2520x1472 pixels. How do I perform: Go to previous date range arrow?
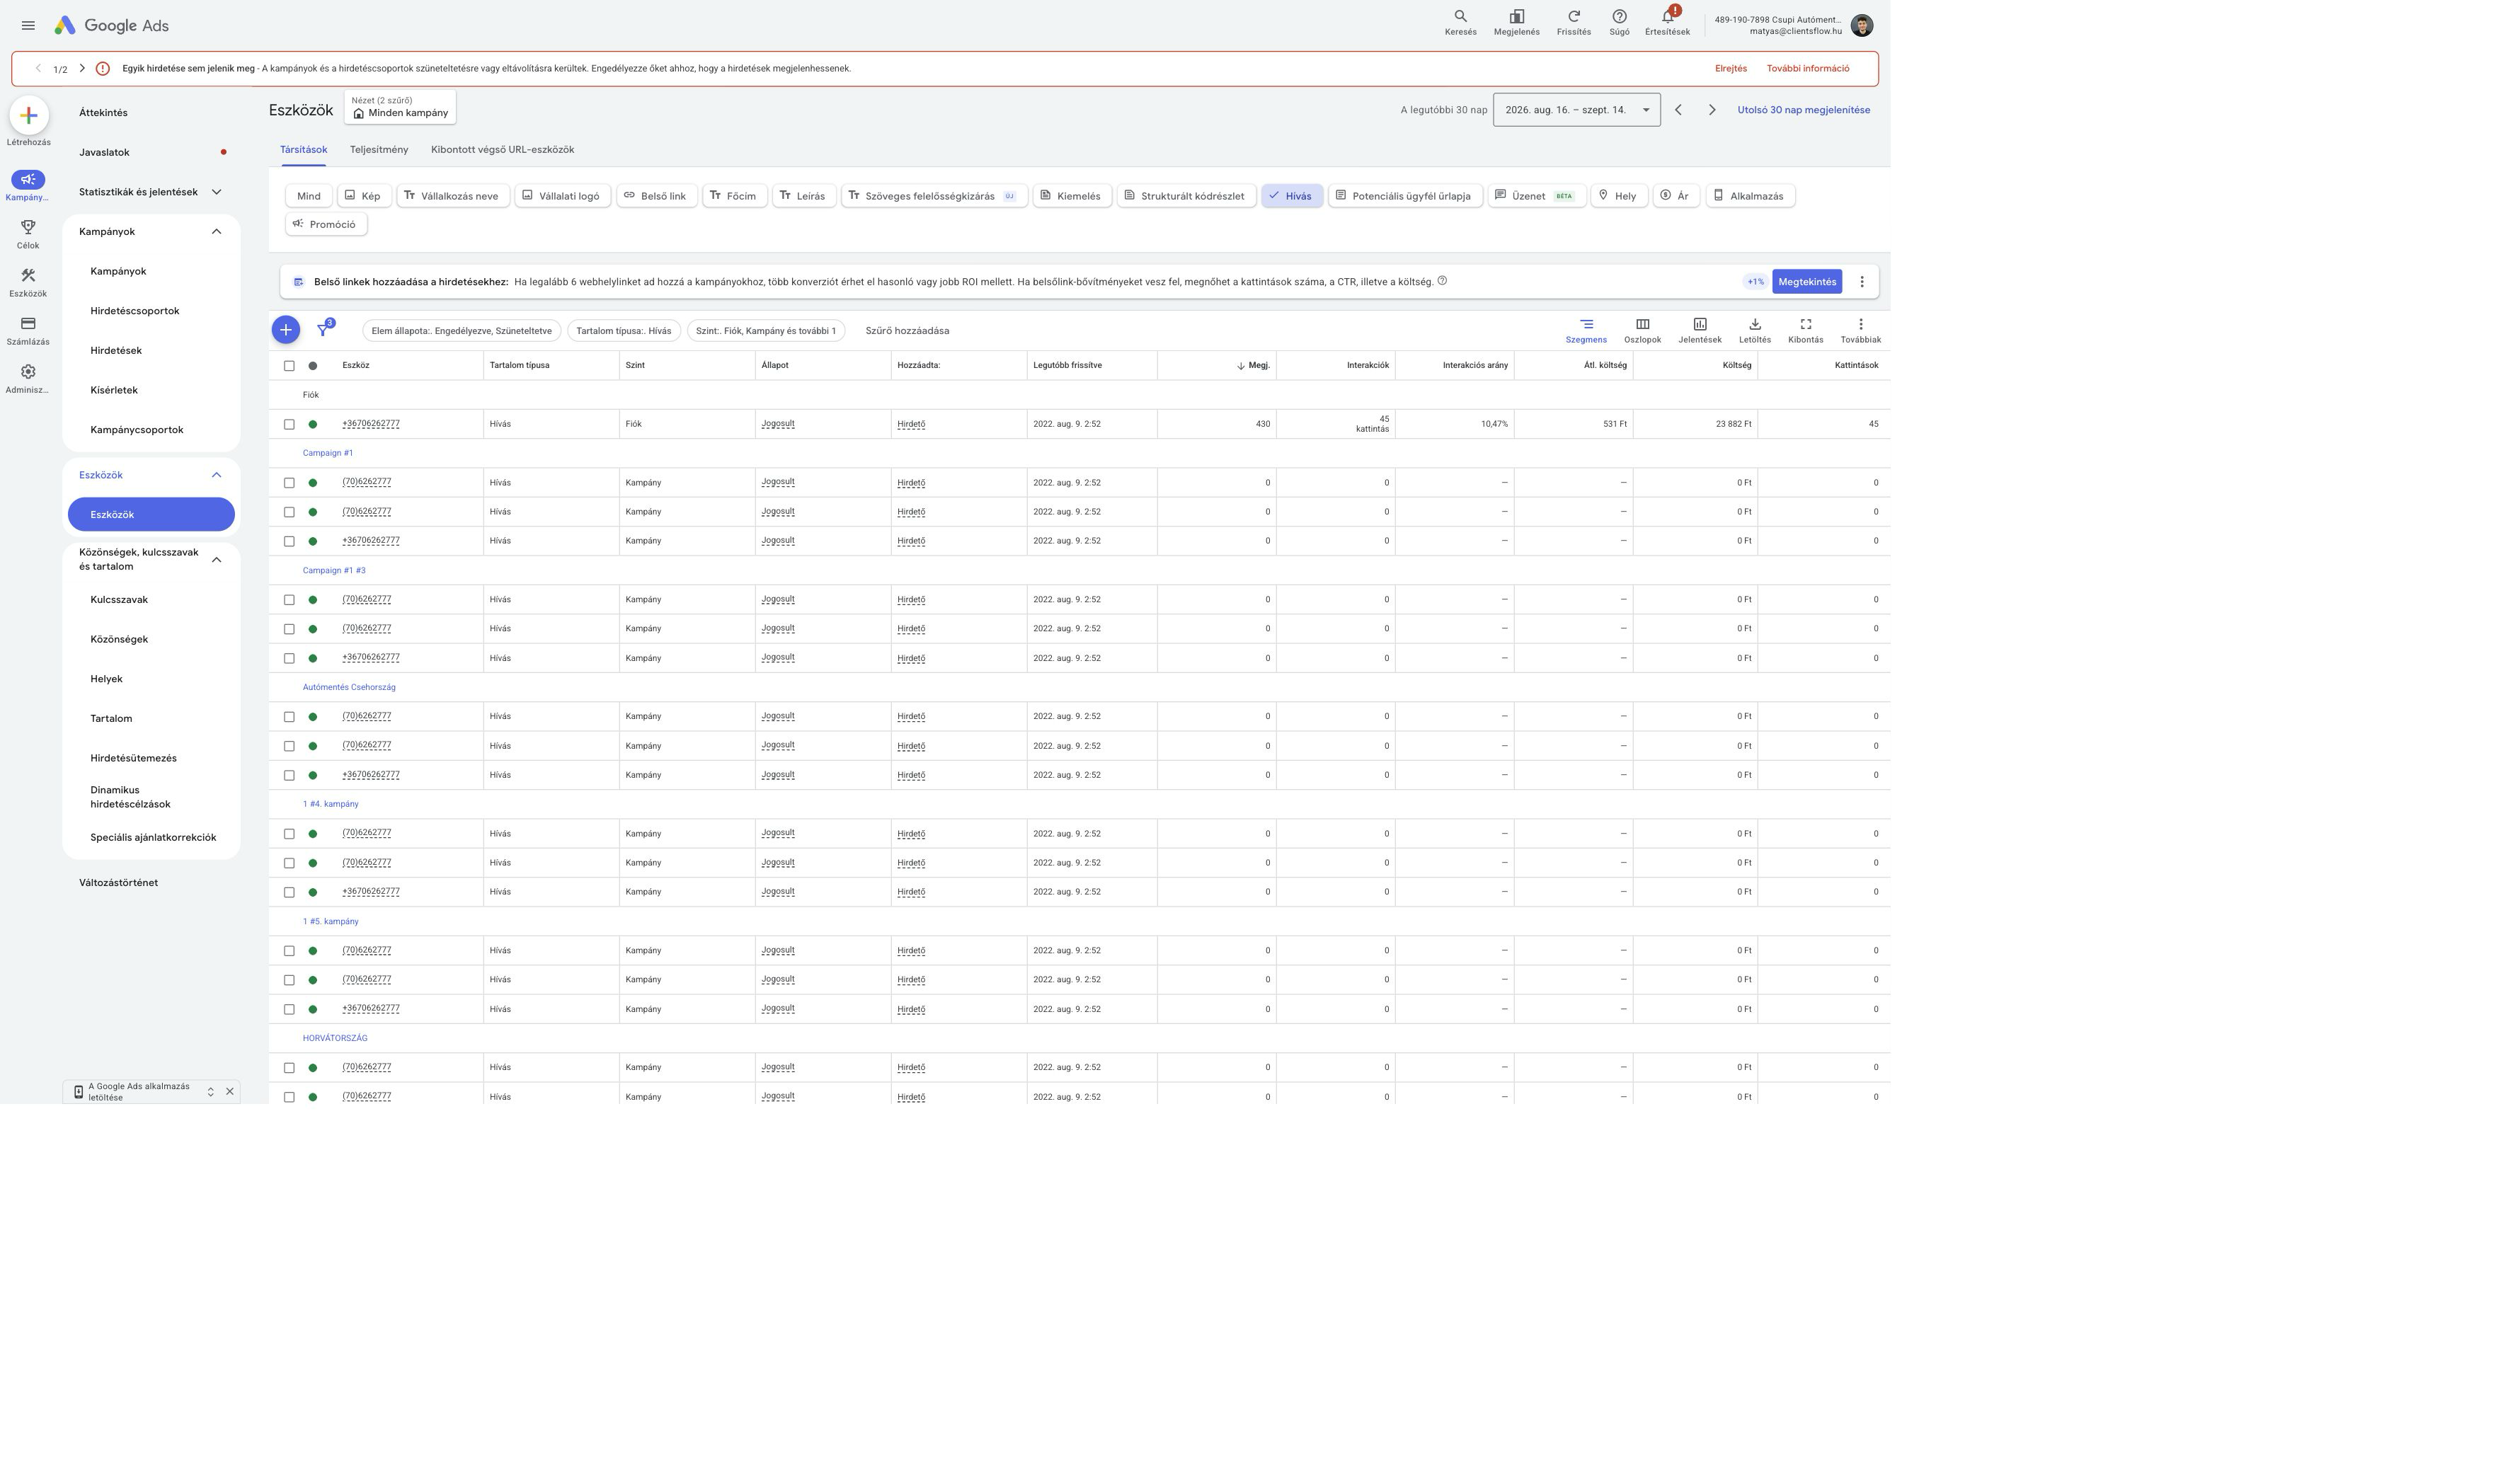pyautogui.click(x=1678, y=110)
